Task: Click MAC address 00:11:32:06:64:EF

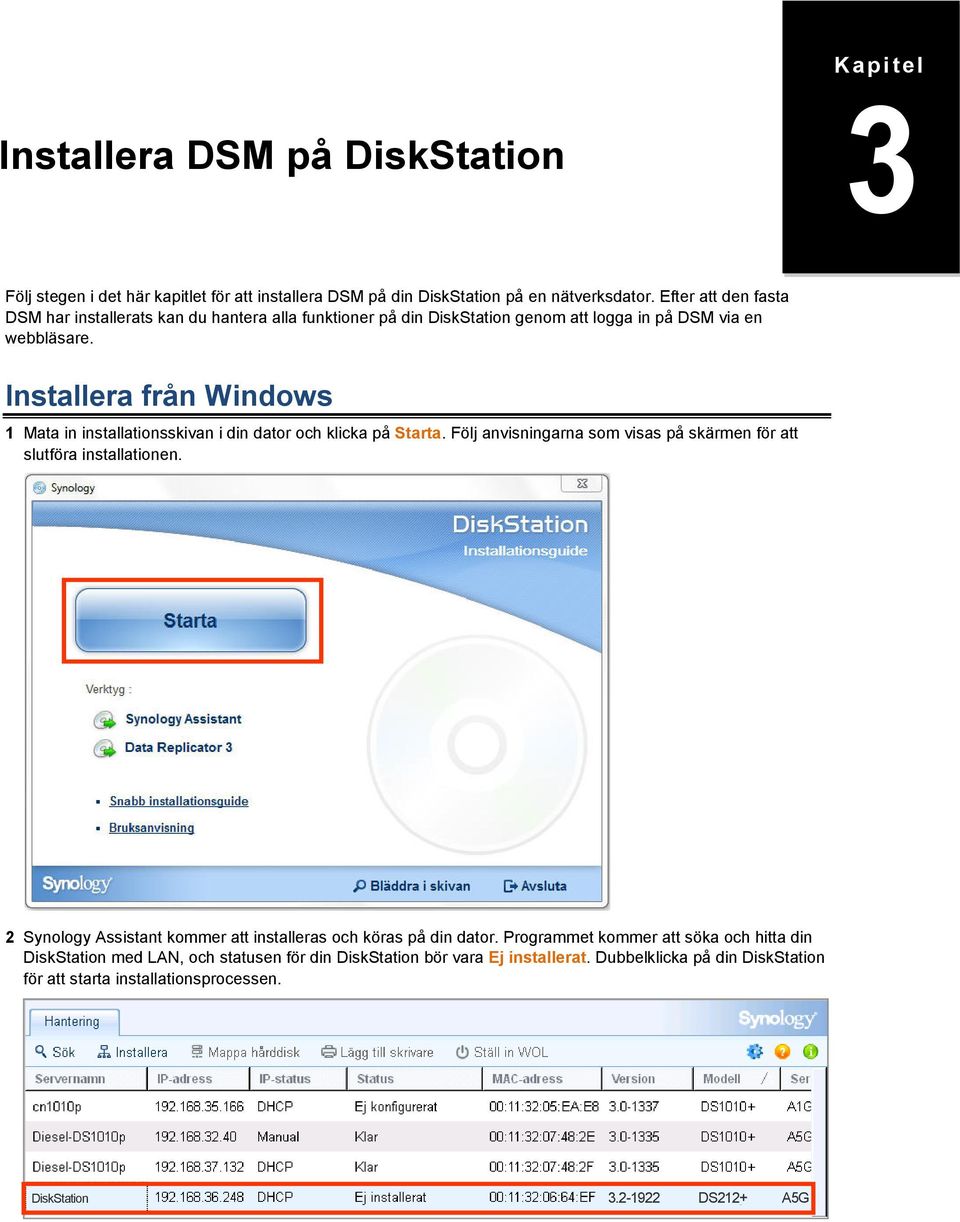Action: coord(542,1197)
